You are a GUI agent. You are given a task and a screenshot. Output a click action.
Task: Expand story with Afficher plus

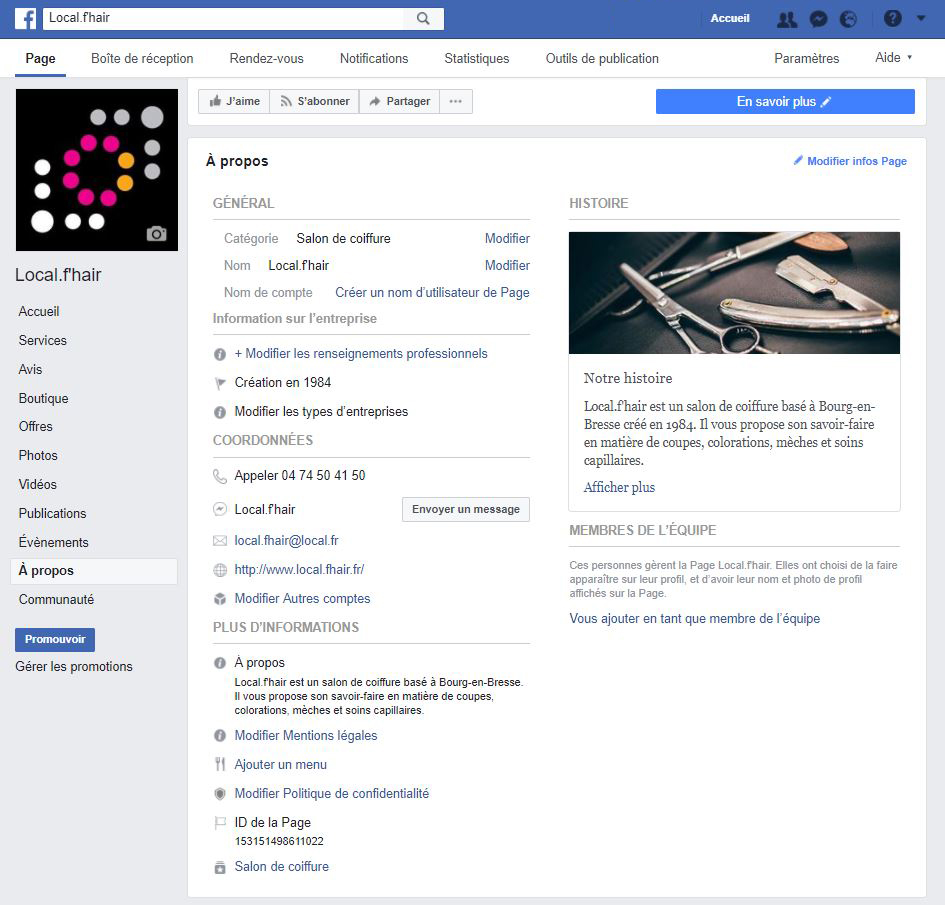619,487
